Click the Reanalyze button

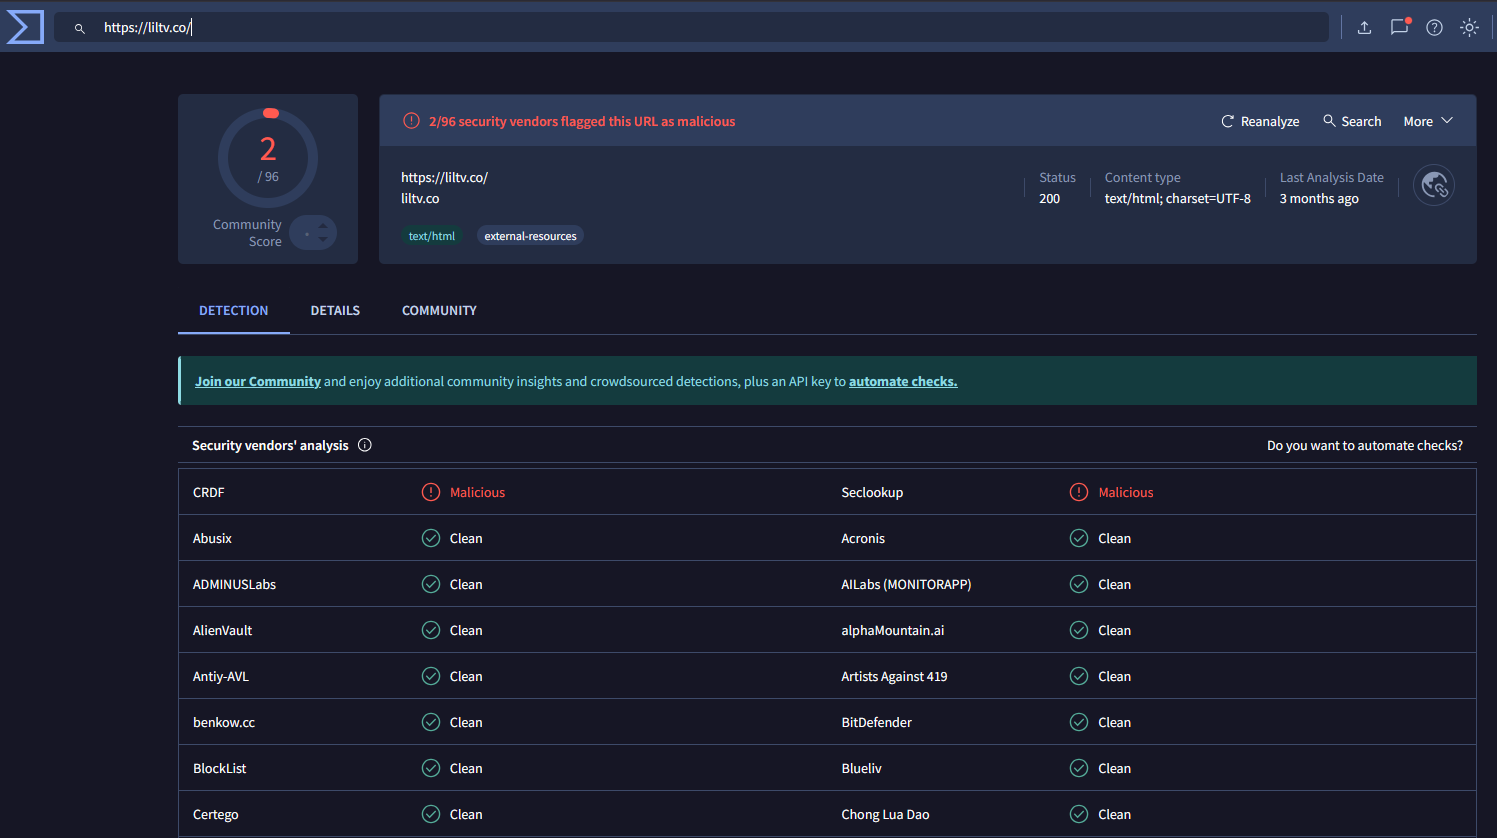click(1260, 121)
